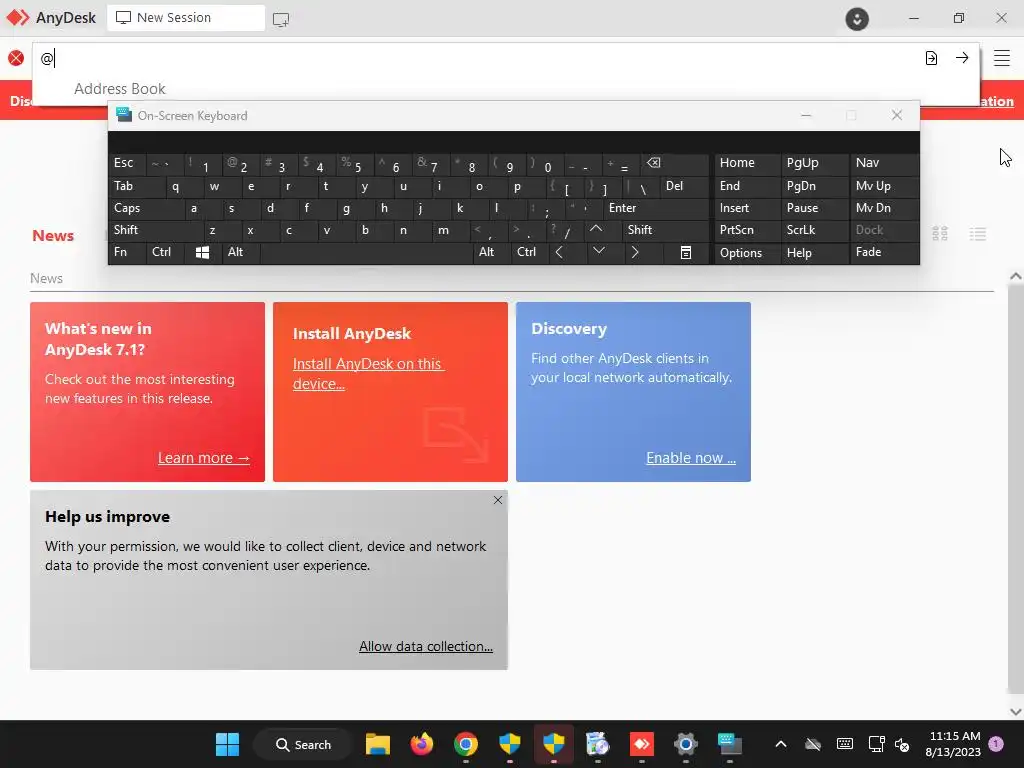Show hidden system tray icons chevron

point(780,744)
